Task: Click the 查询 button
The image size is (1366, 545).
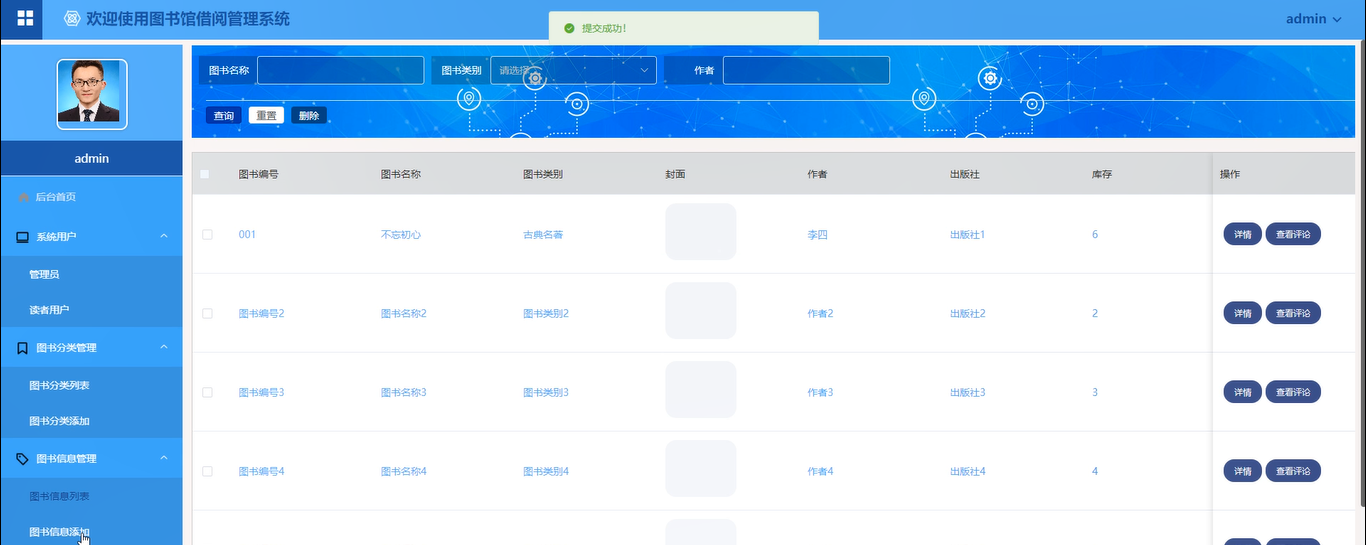Action: (224, 116)
